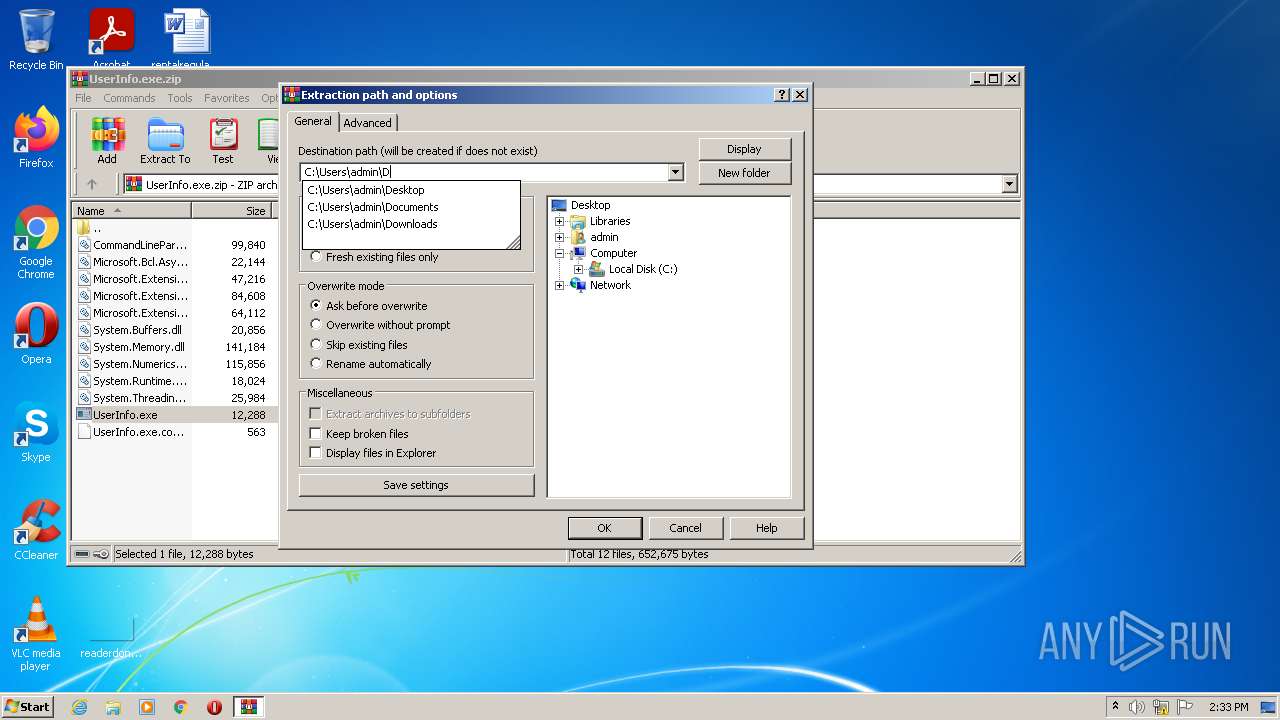The height and width of the screenshot is (720, 1280).
Task: Toggle the destination path dropdown arrow
Action: pyautogui.click(x=676, y=172)
